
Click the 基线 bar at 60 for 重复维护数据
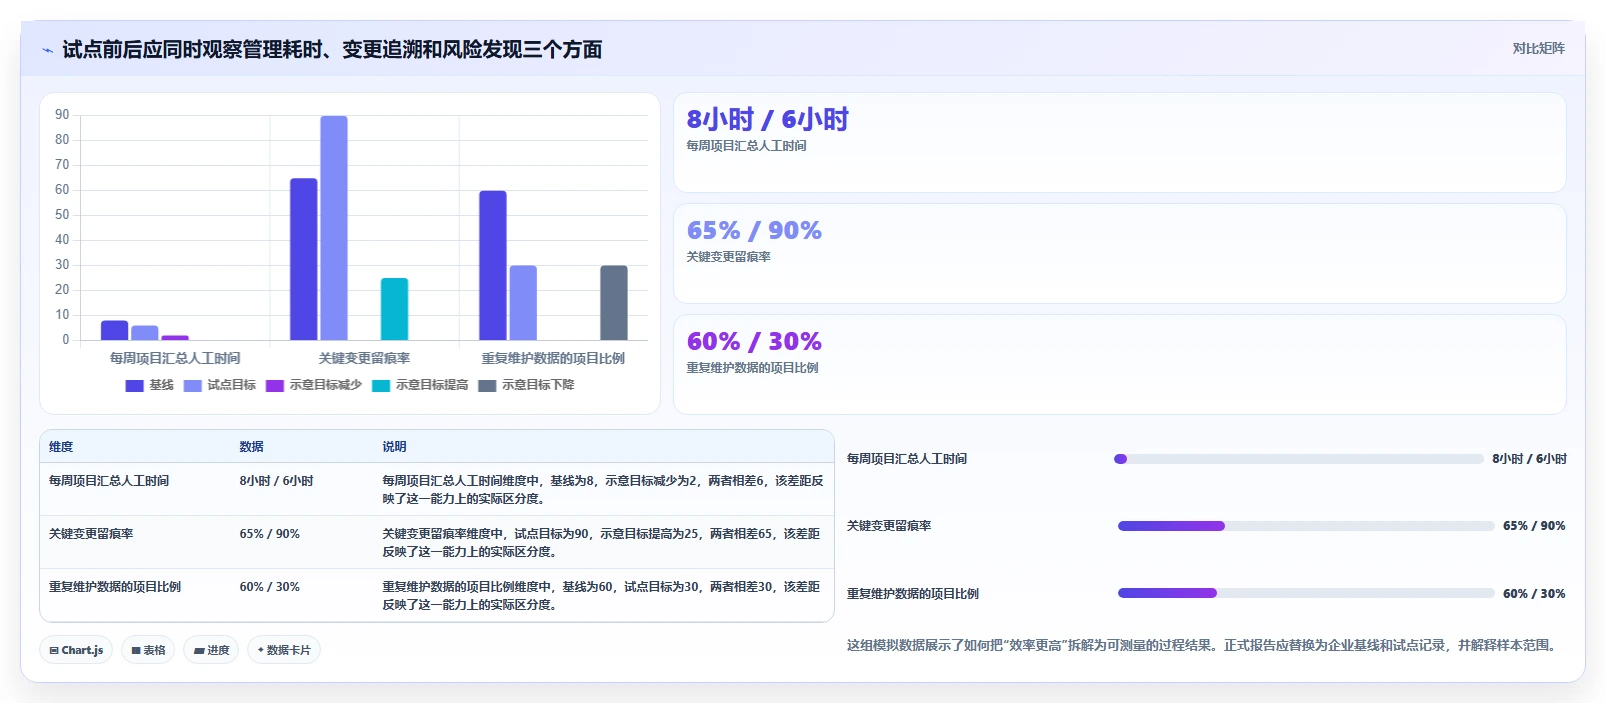click(x=493, y=265)
